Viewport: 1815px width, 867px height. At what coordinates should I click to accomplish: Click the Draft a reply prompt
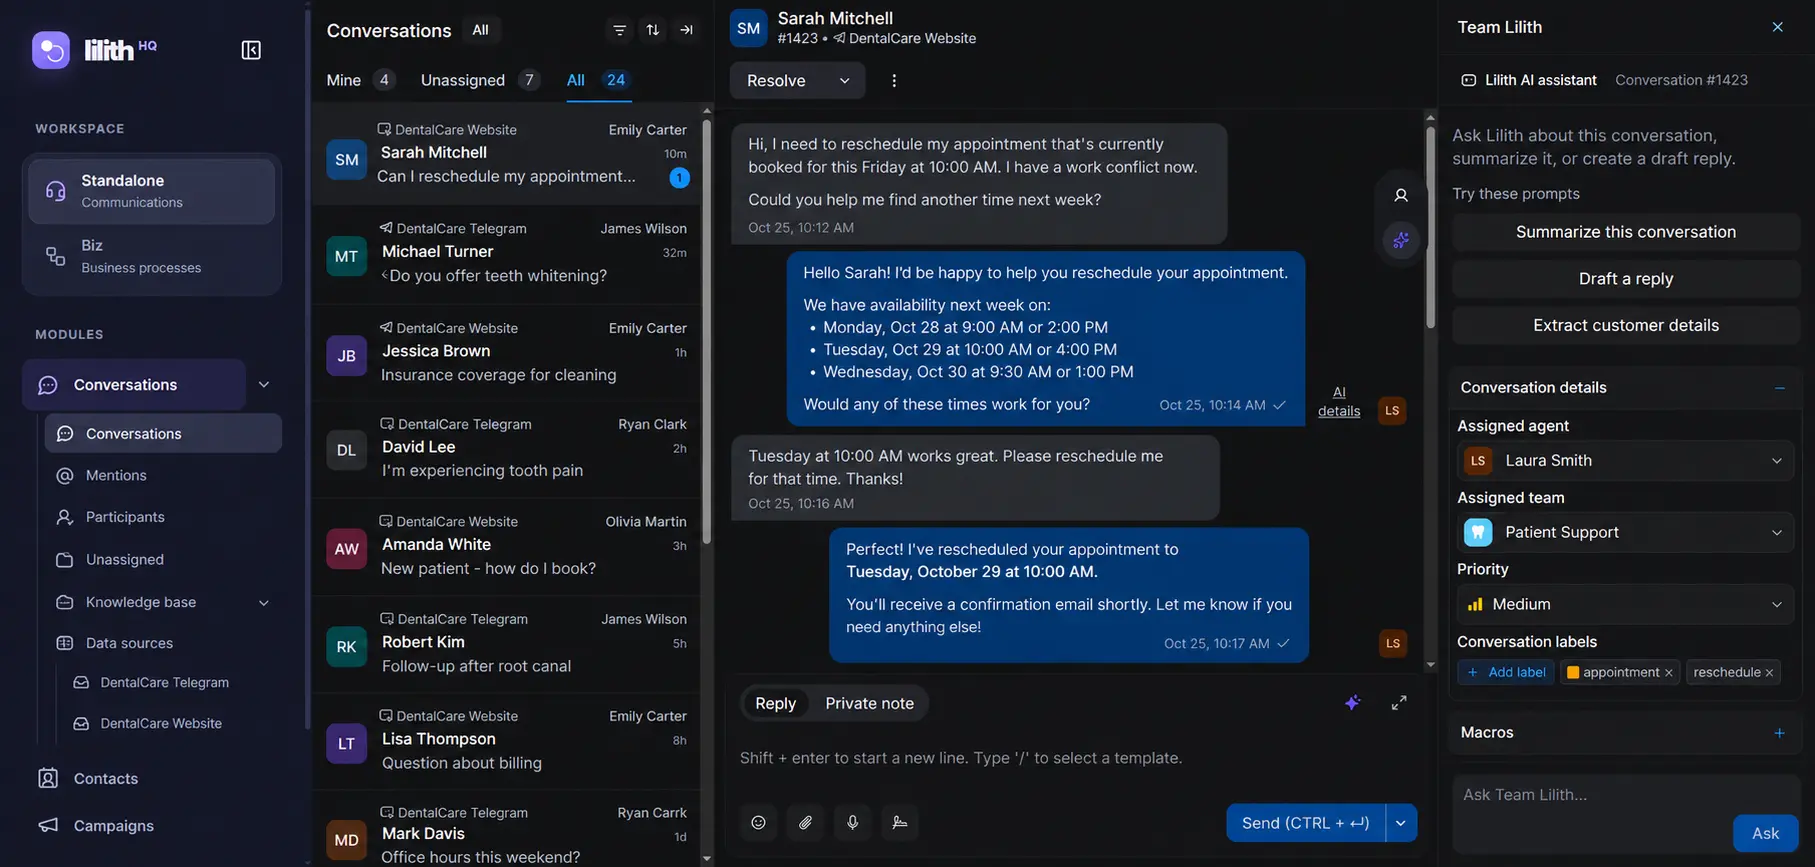click(1626, 279)
